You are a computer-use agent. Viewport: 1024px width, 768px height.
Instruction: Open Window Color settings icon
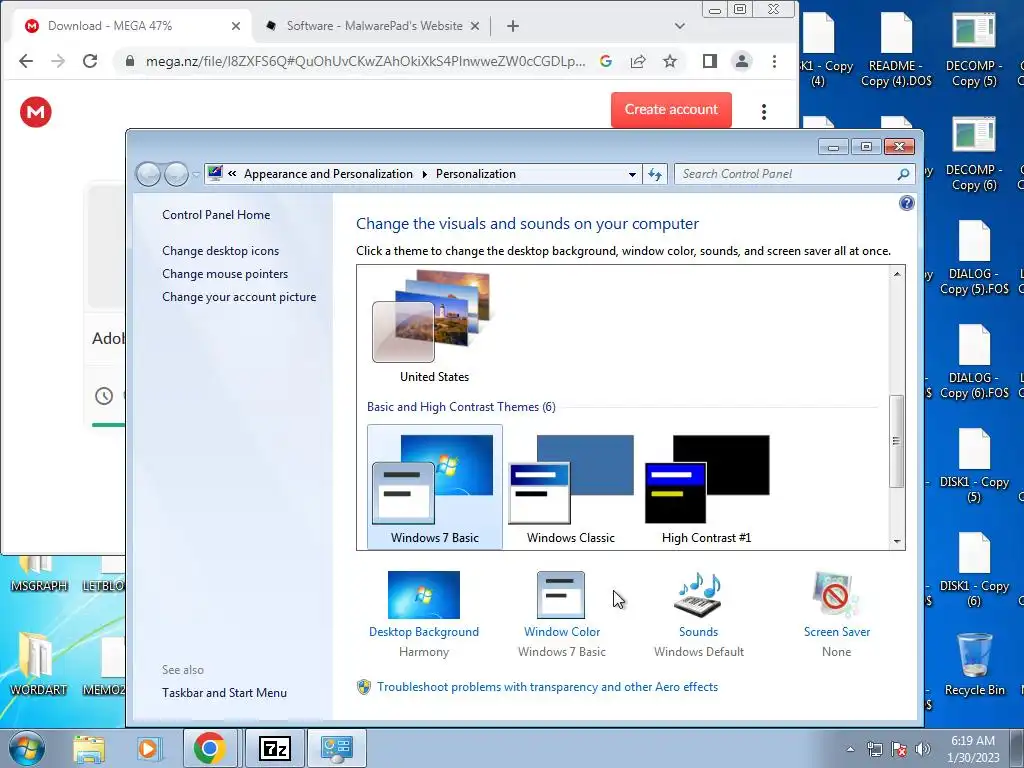point(561,595)
